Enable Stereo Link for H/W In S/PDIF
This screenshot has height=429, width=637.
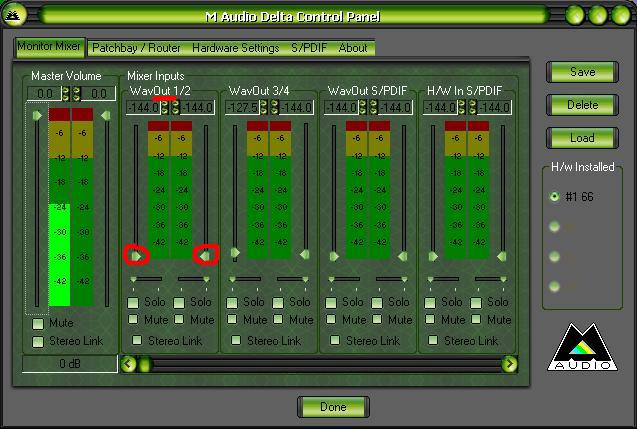(x=433, y=340)
